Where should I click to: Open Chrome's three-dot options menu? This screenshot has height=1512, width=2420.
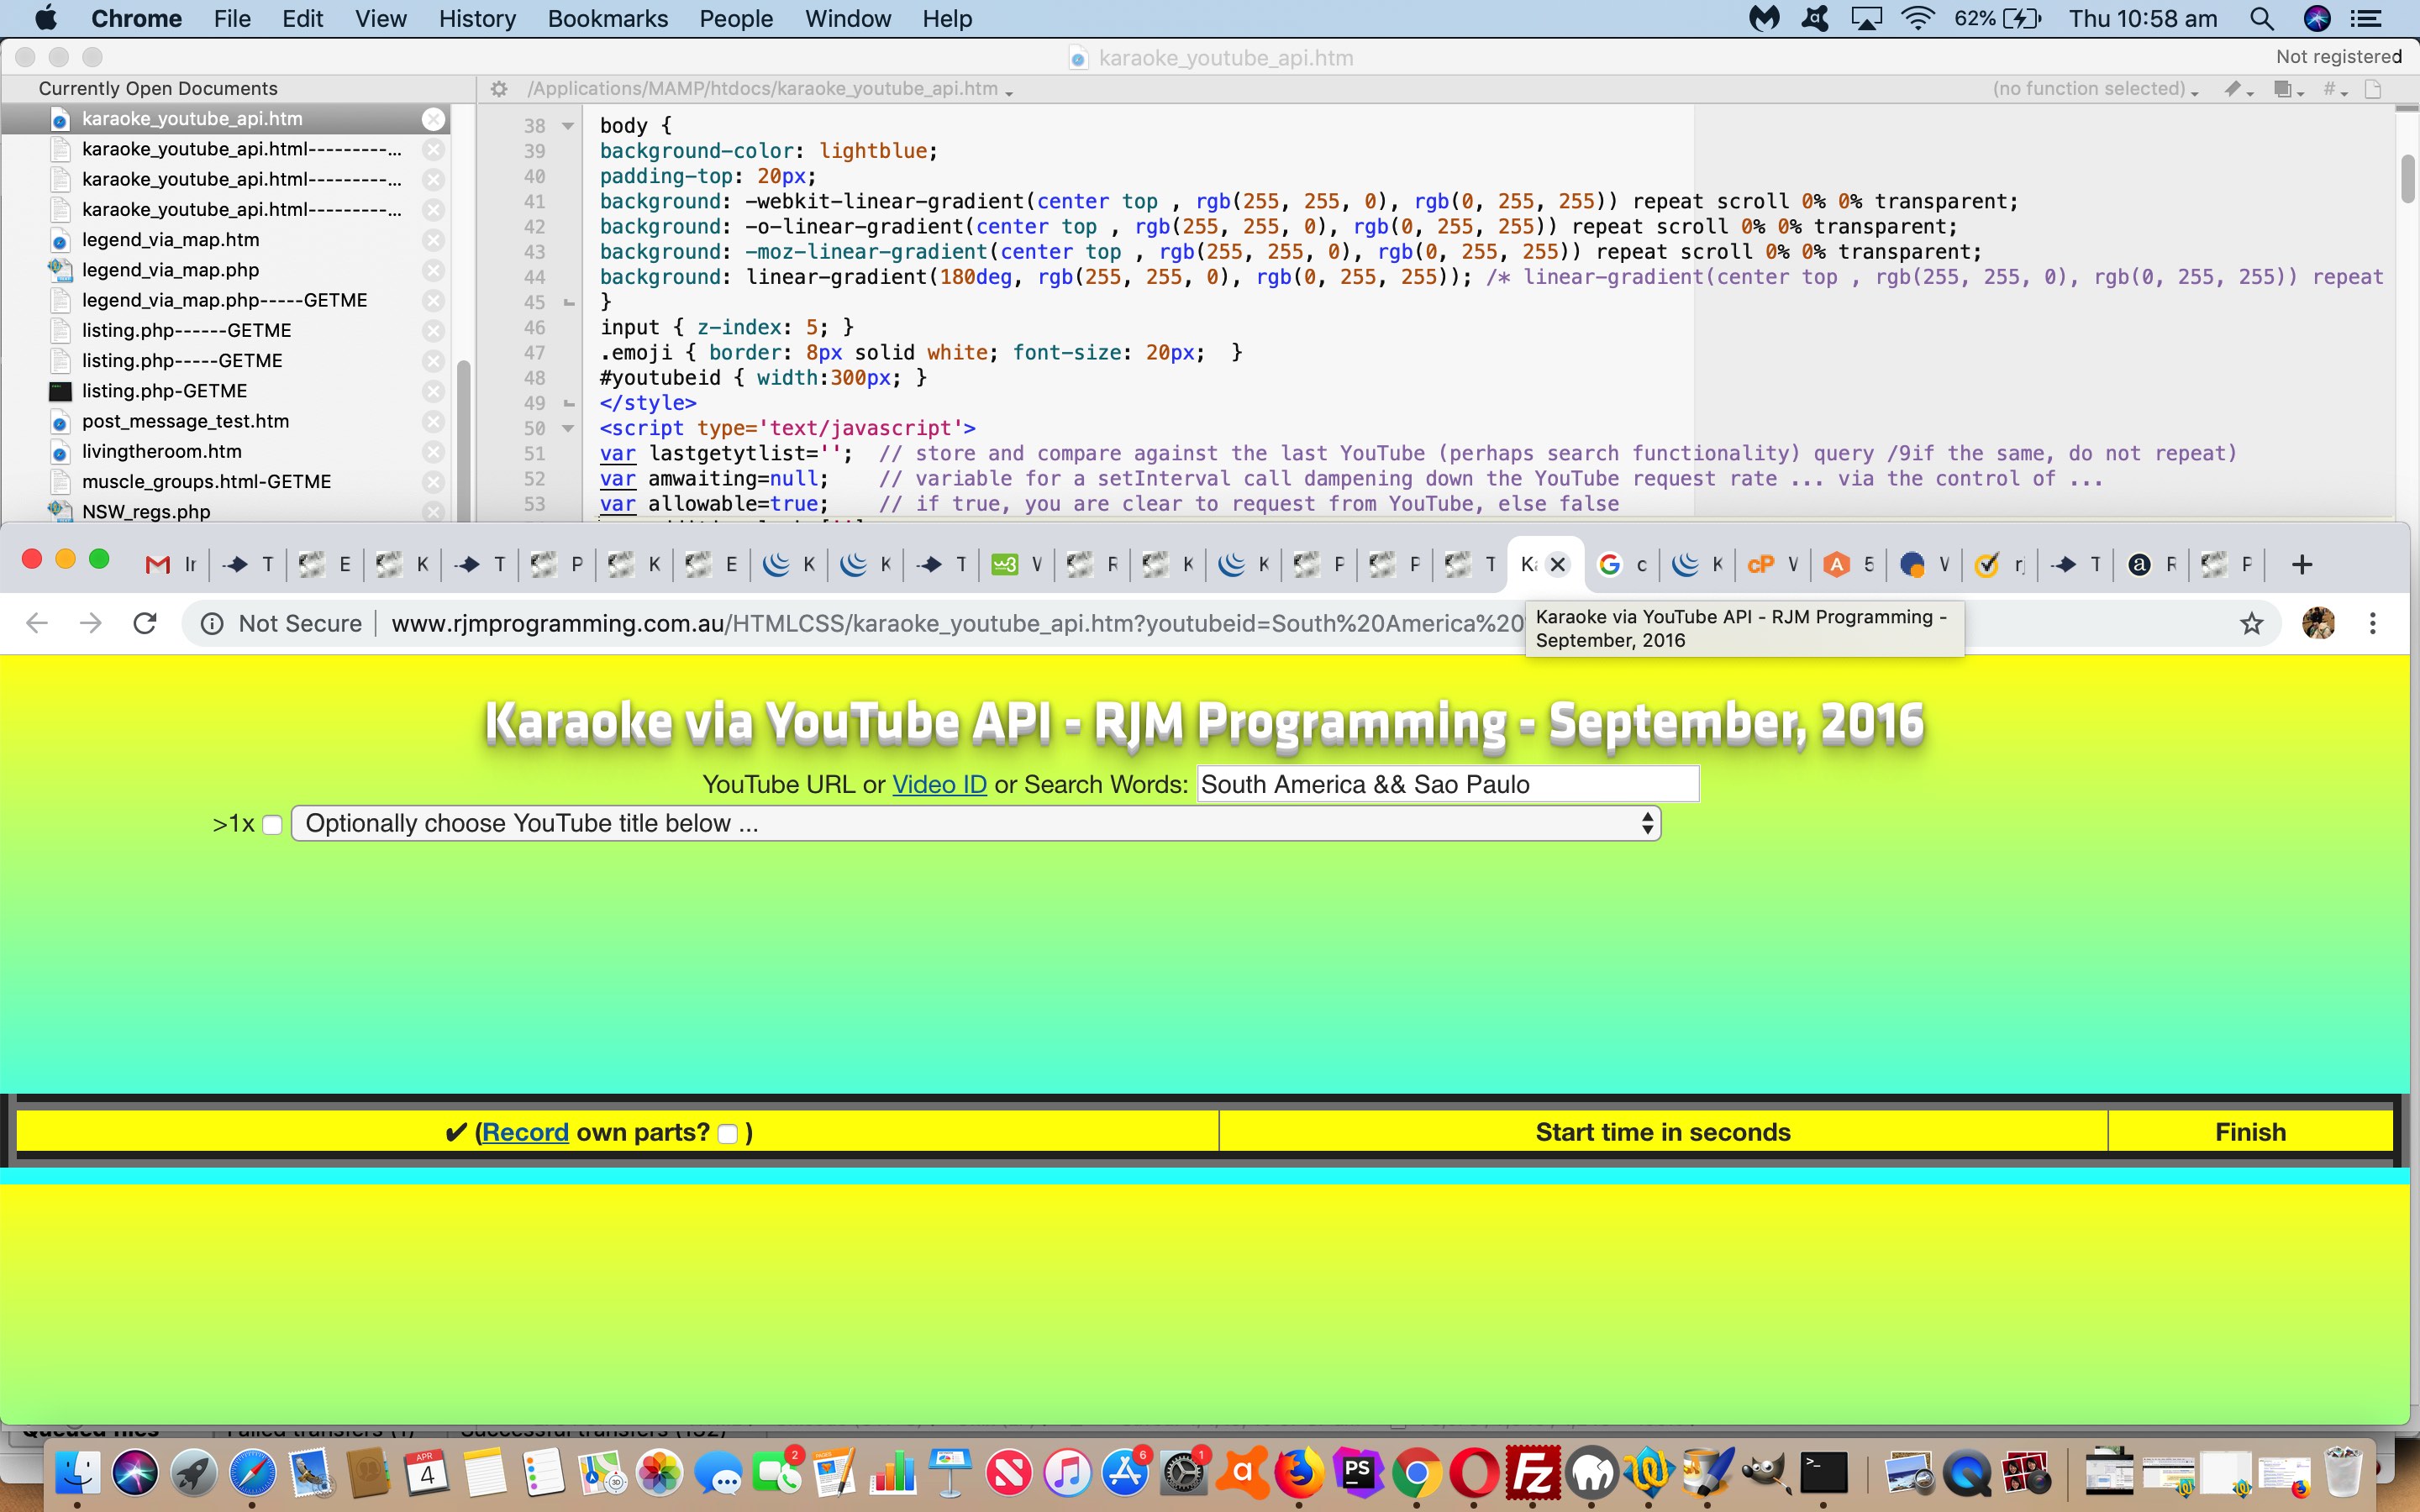(x=2372, y=624)
